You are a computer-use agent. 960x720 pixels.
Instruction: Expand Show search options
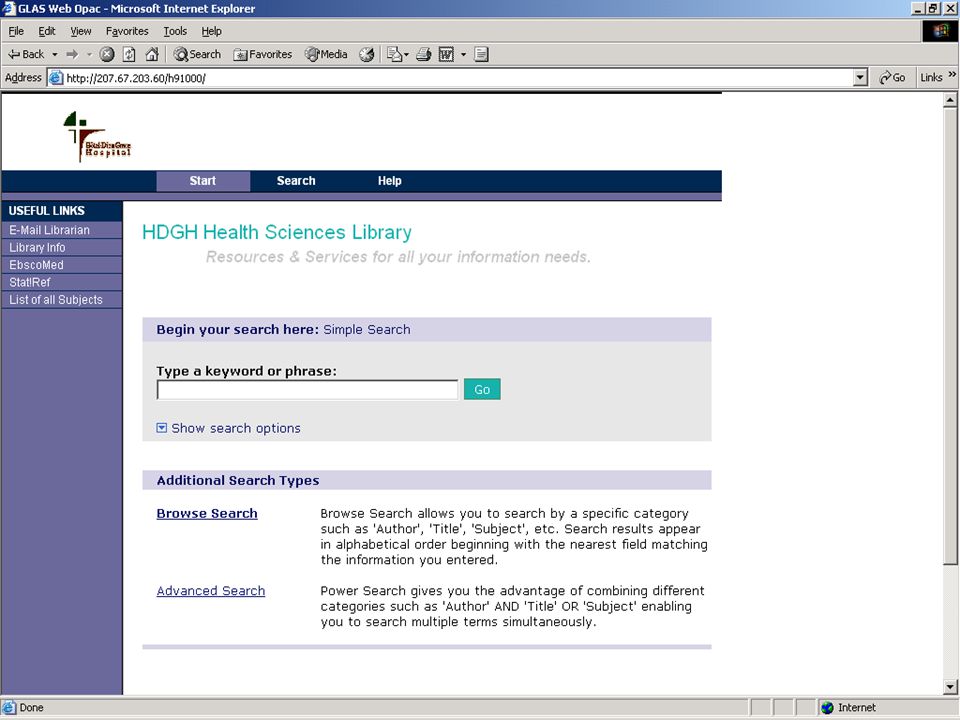click(x=228, y=428)
